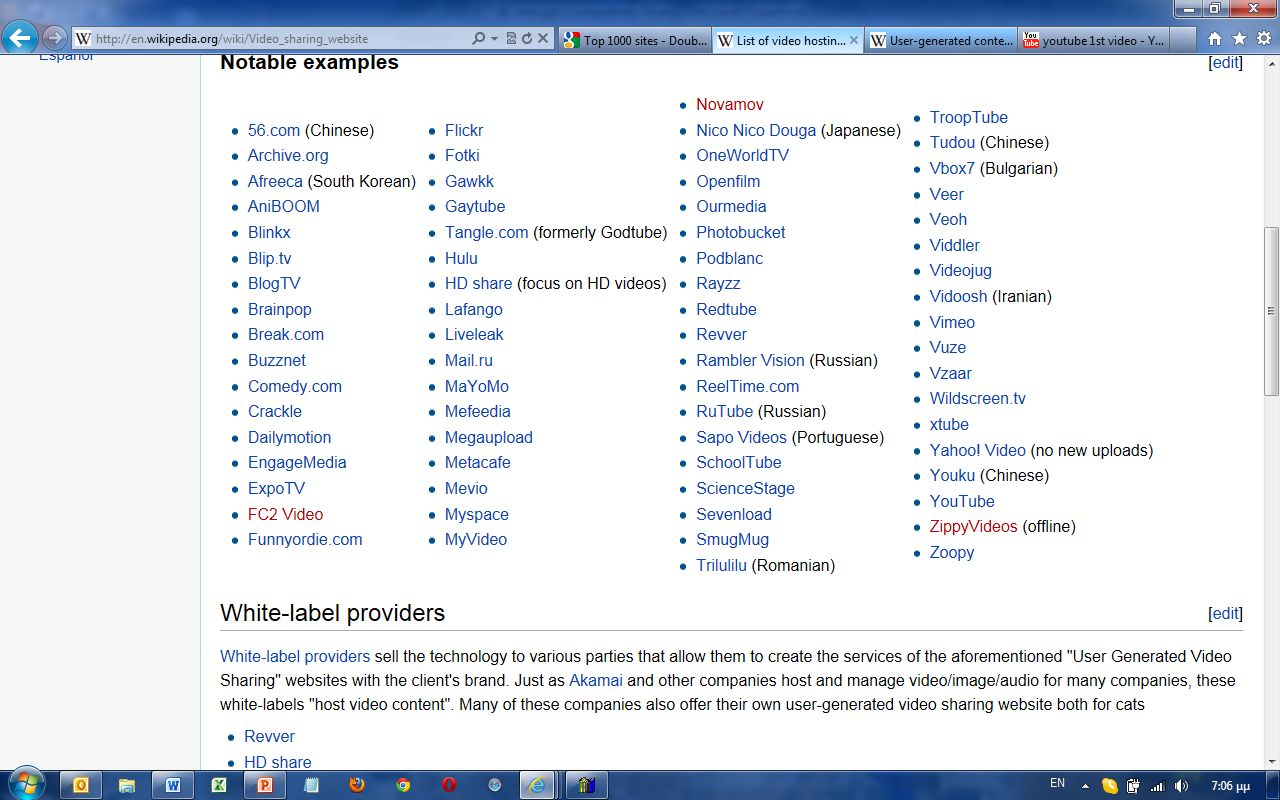Open the IE Home icon
The height and width of the screenshot is (800, 1280).
1214,39
